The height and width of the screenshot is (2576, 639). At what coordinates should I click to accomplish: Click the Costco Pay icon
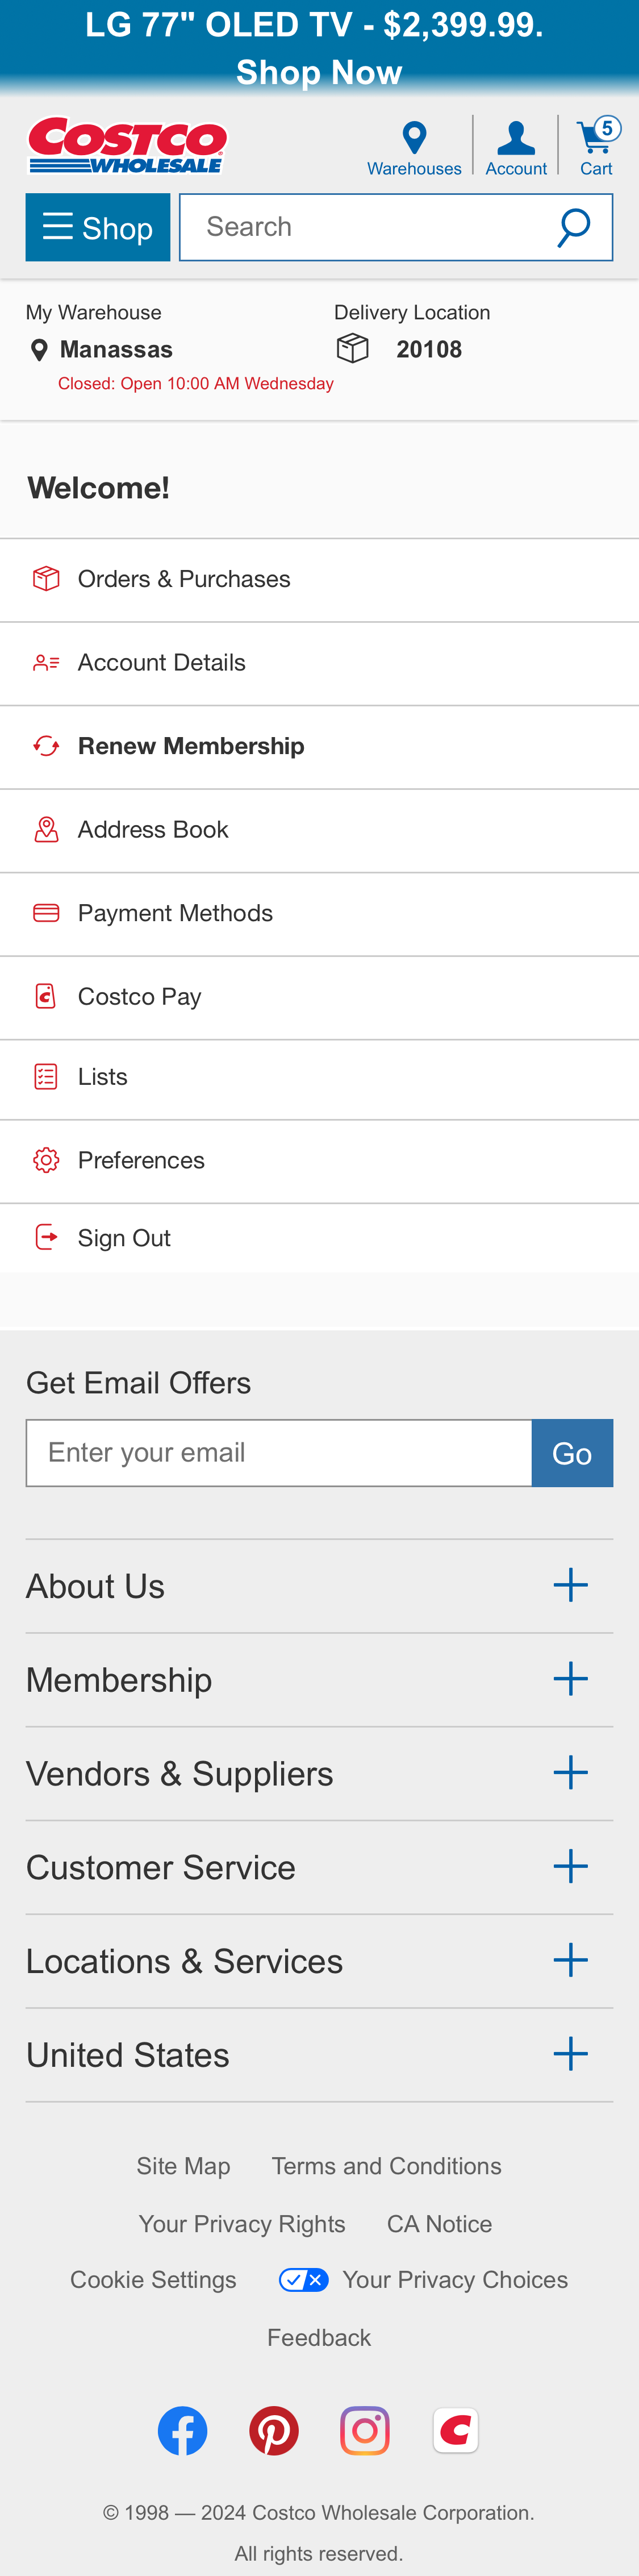coord(46,995)
